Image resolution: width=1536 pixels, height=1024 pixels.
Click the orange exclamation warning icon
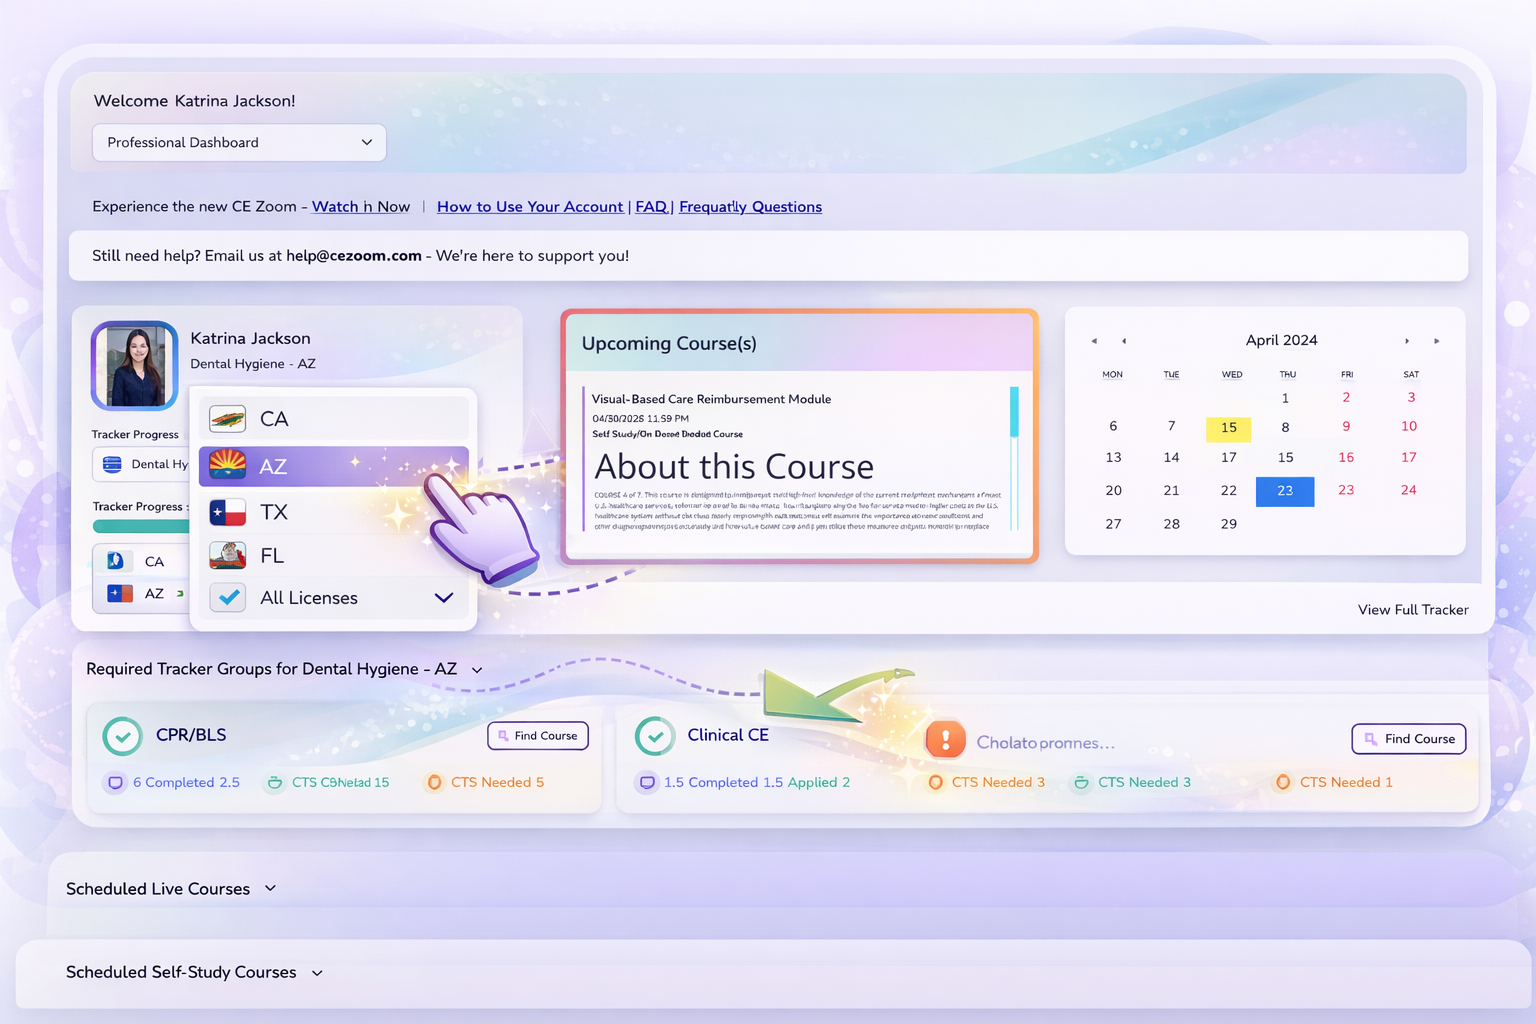tap(945, 740)
